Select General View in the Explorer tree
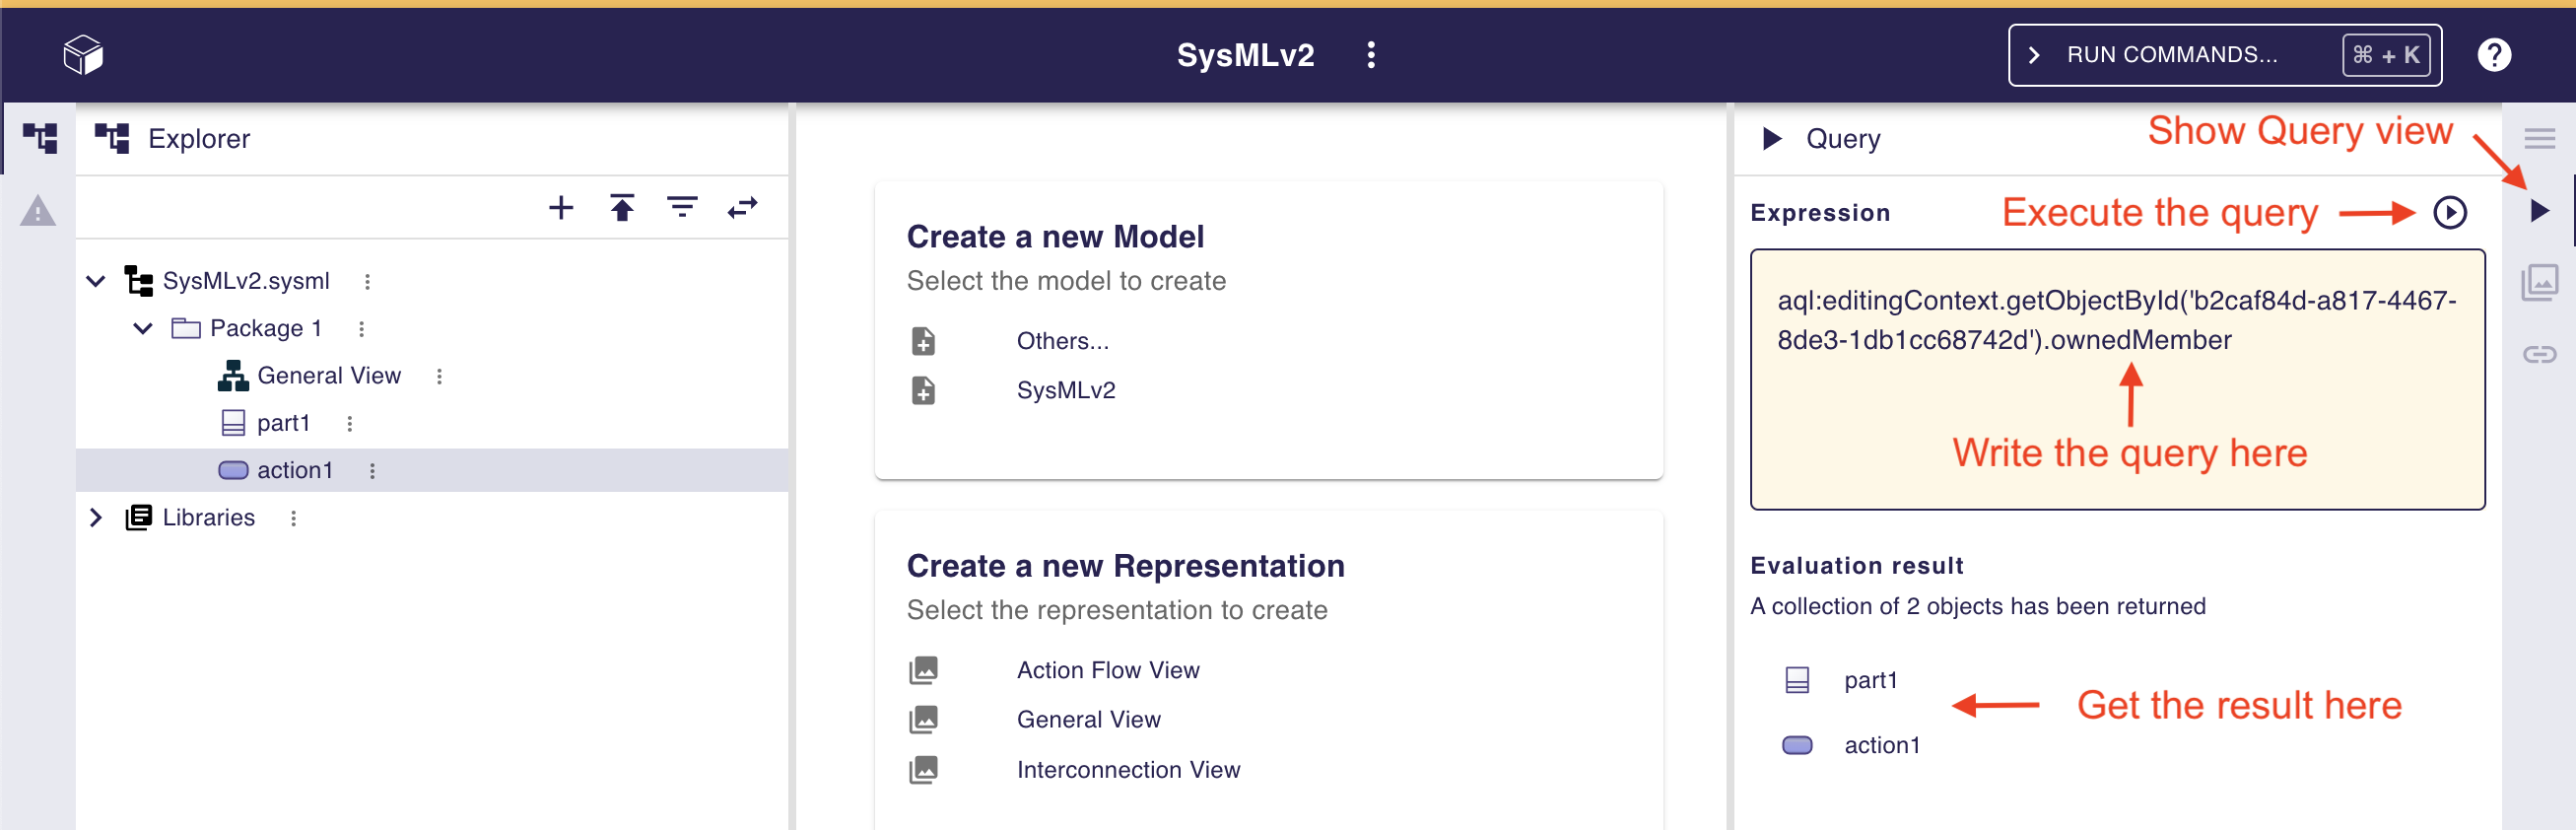The height and width of the screenshot is (830, 2576). click(x=328, y=375)
